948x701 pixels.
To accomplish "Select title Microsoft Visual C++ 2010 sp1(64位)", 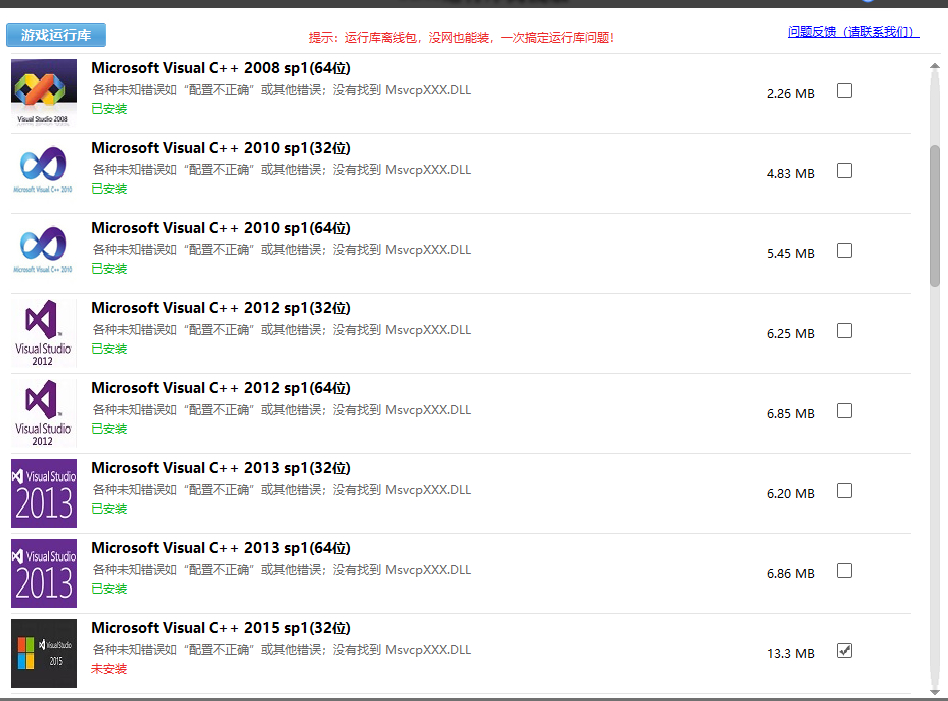I will tap(221, 228).
